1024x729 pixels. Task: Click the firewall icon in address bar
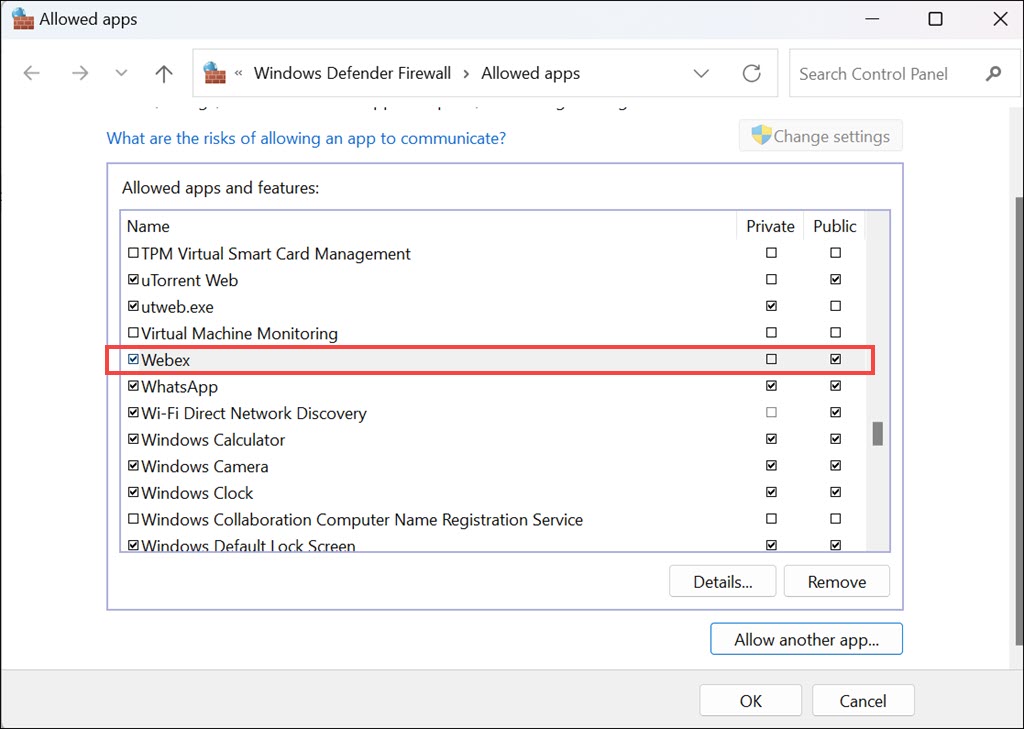pos(214,73)
